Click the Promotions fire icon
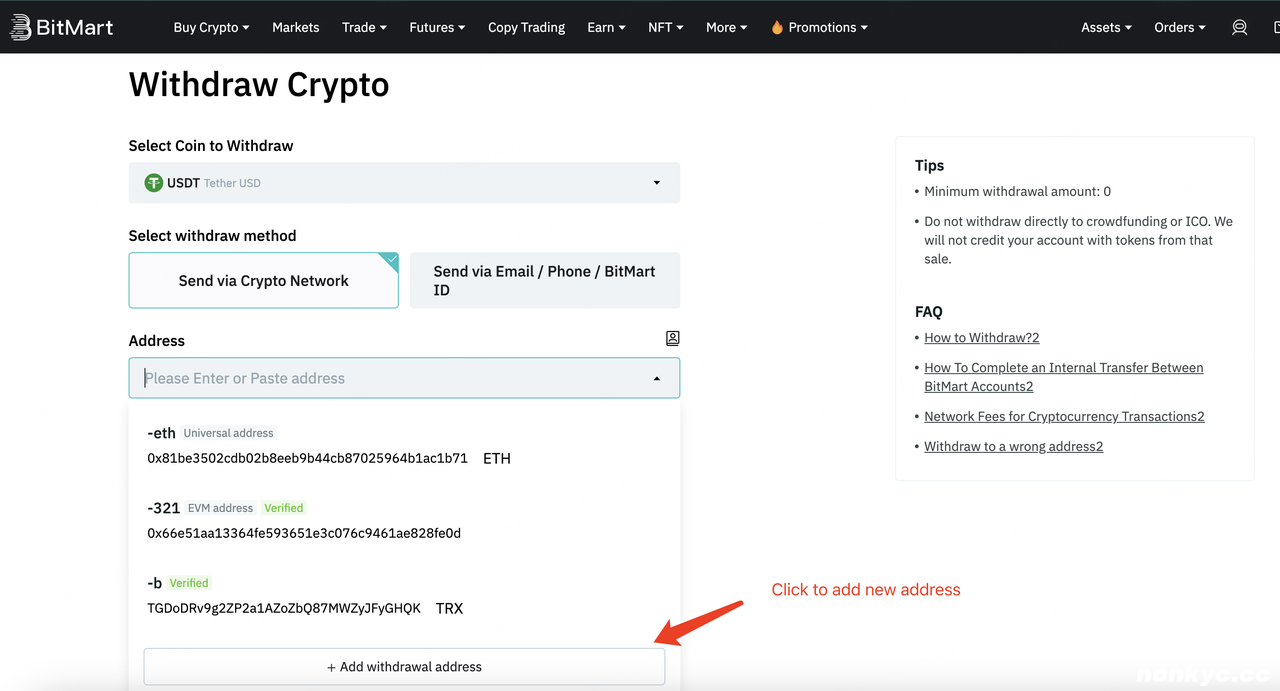Viewport: 1280px width, 691px height. point(777,28)
